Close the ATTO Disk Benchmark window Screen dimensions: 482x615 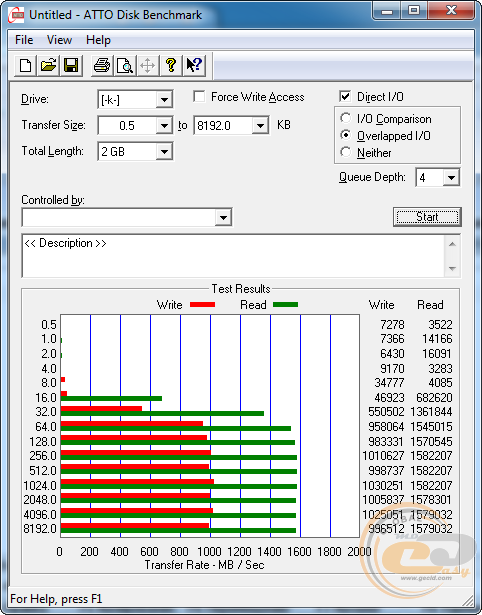452,11
